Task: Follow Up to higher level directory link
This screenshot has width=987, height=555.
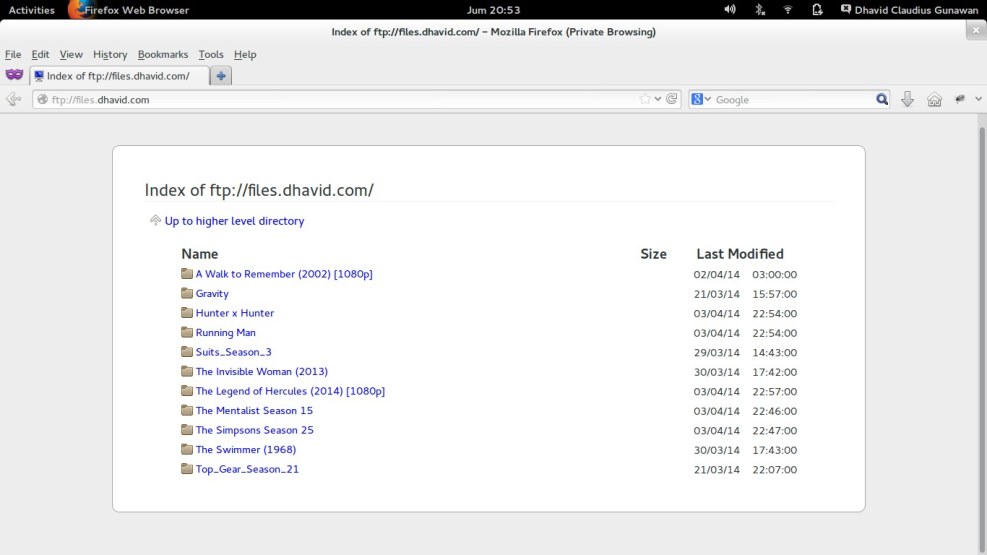Action: 234,221
